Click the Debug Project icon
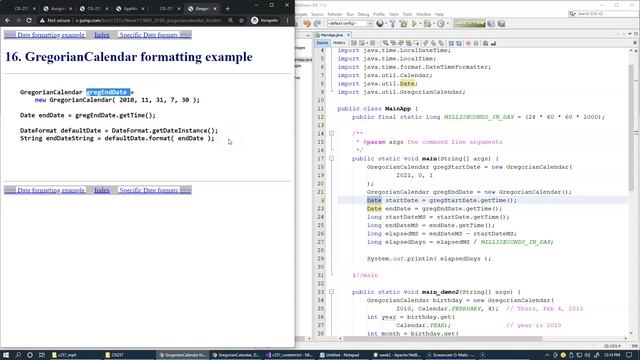Viewport: 640px width, 360px height. pyautogui.click(x=427, y=24)
